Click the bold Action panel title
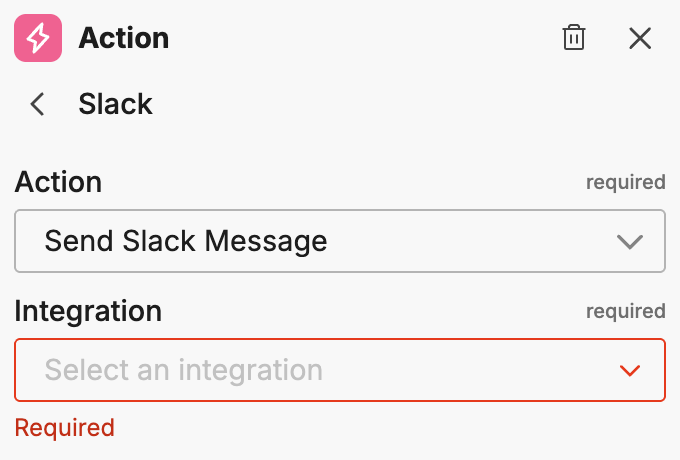This screenshot has height=460, width=680. coord(123,39)
